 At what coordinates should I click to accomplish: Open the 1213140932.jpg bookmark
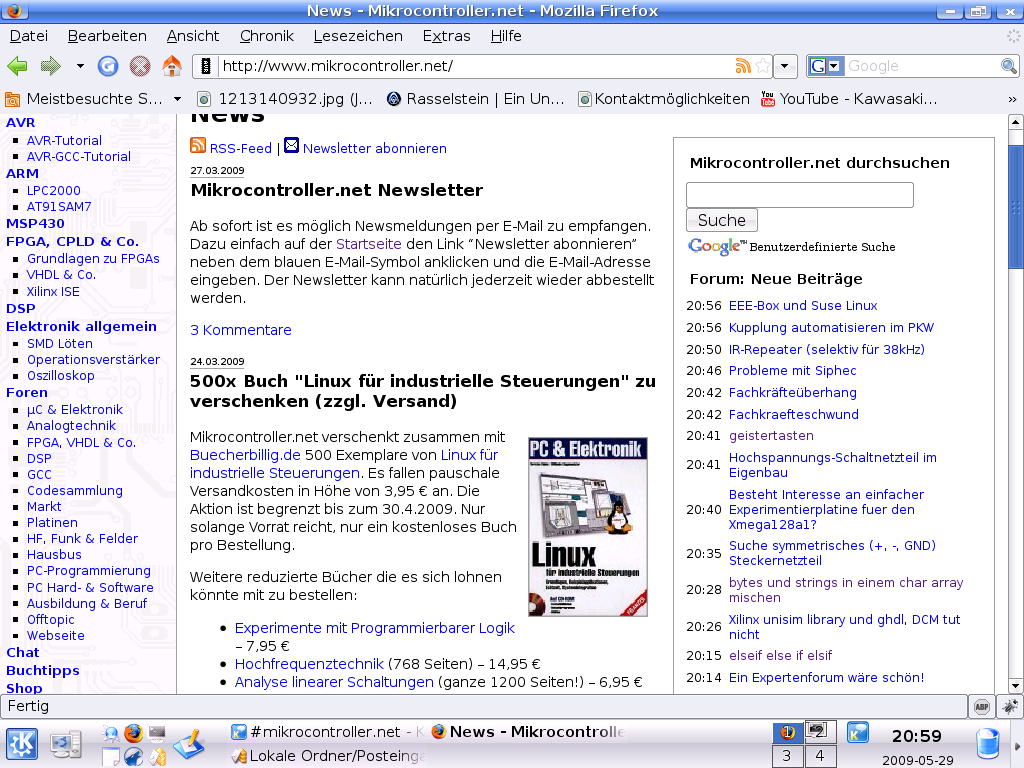285,99
